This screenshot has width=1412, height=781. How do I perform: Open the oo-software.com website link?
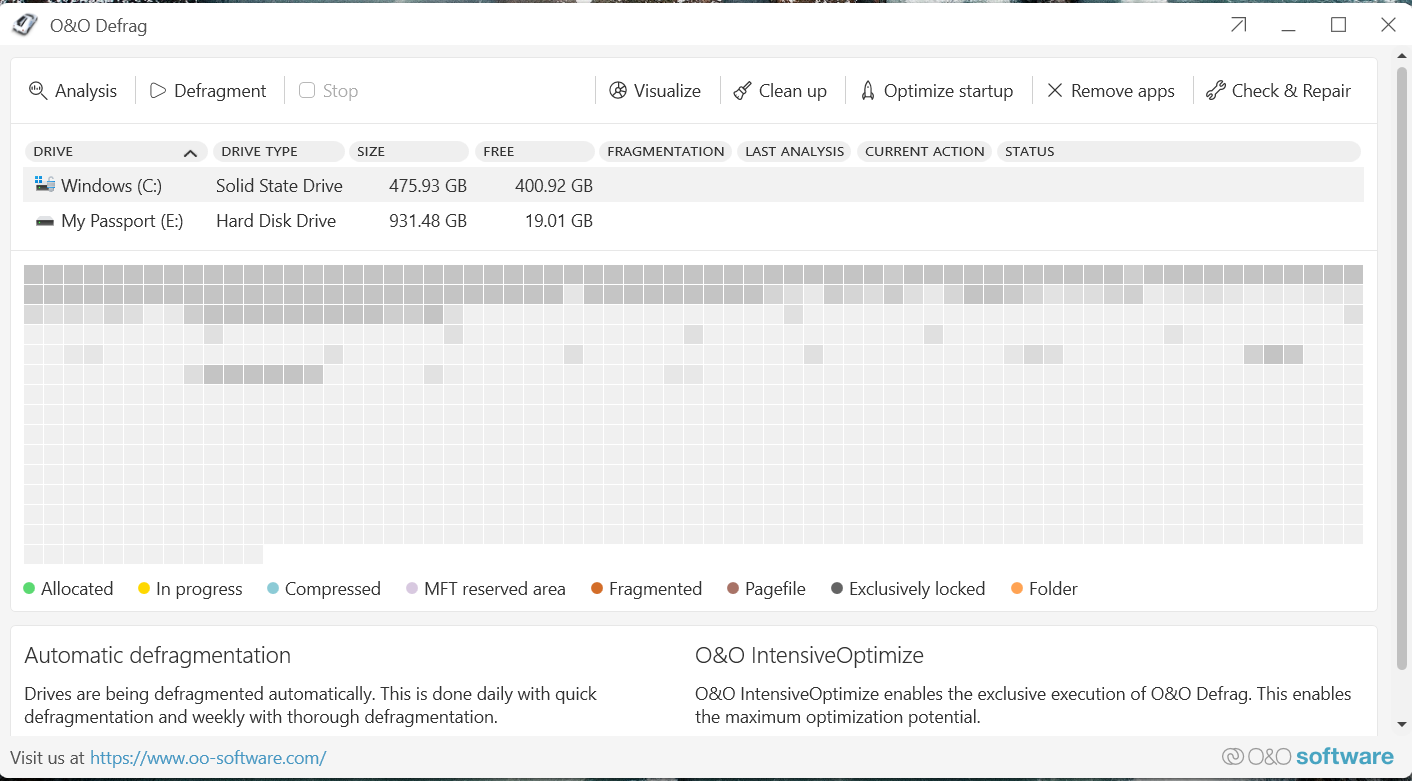click(x=208, y=758)
